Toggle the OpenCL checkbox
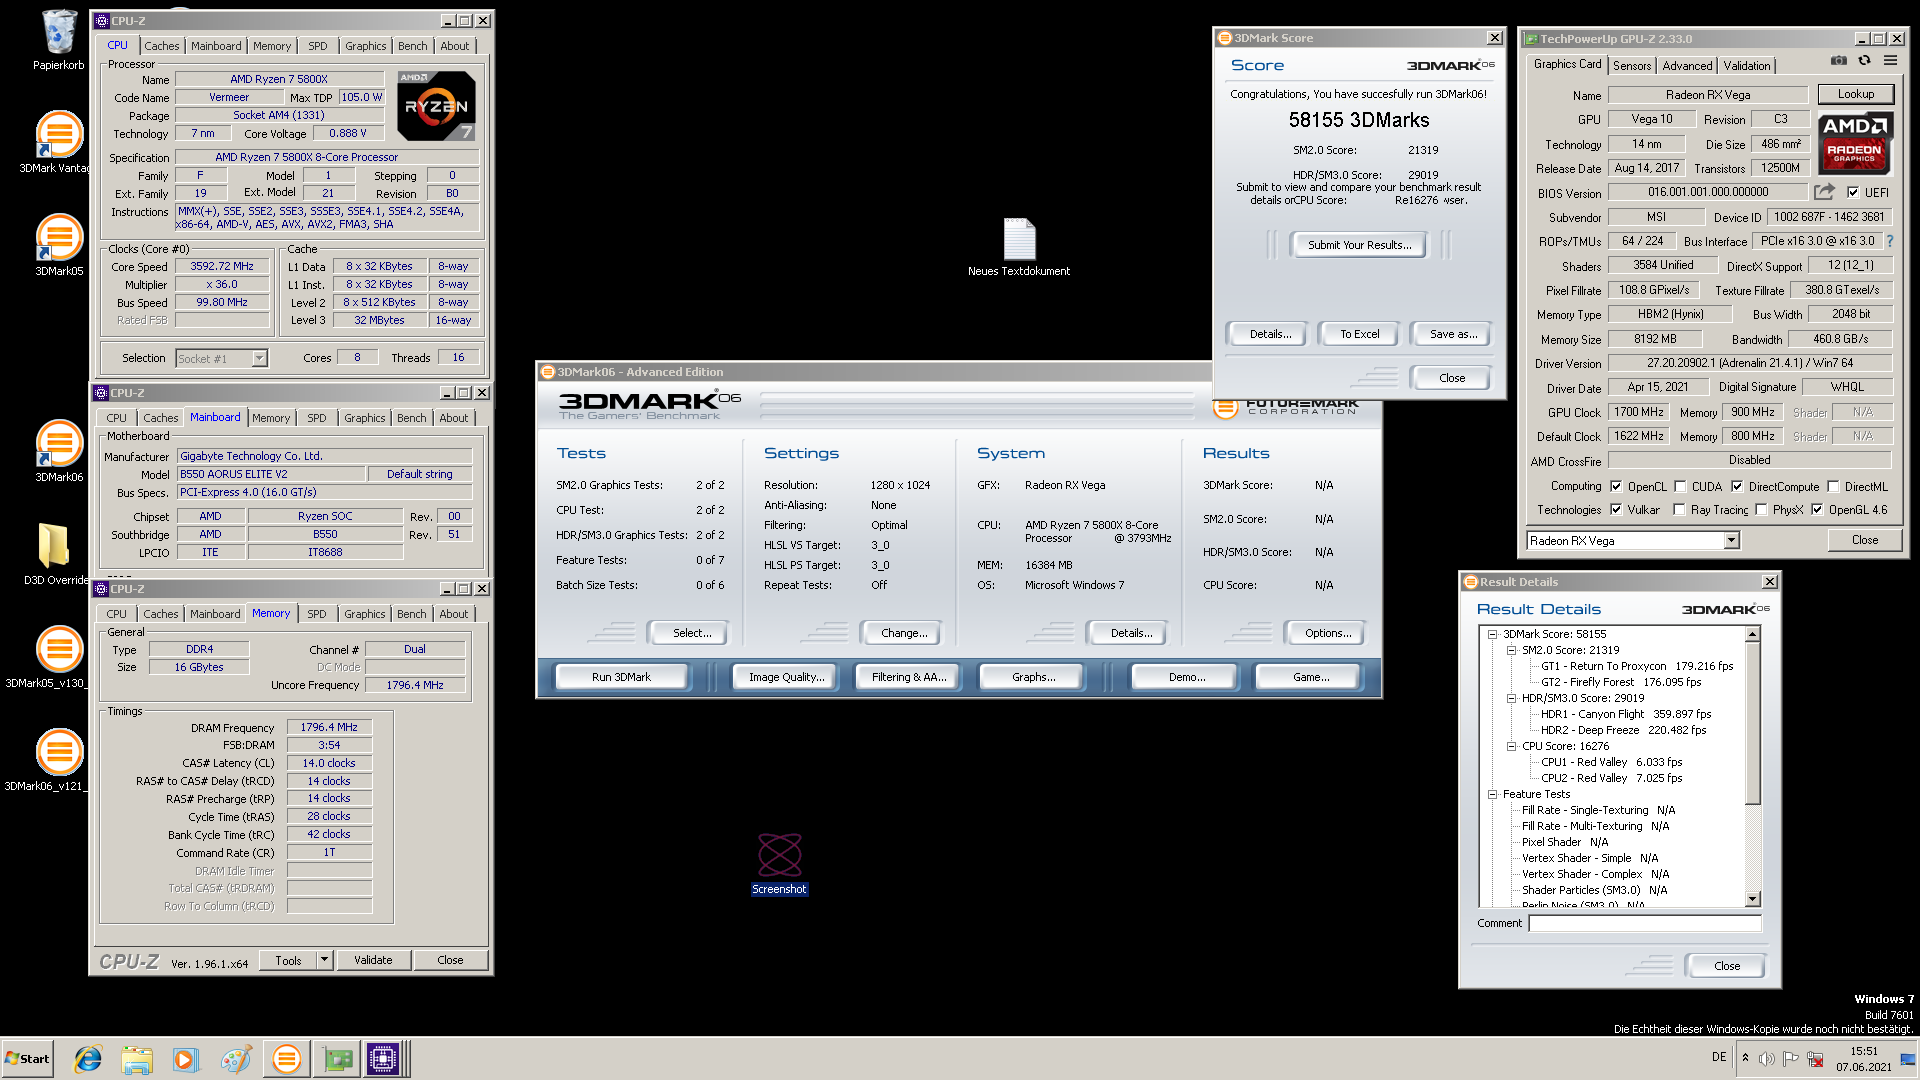Screen dimensions: 1920x1080 (1616, 487)
